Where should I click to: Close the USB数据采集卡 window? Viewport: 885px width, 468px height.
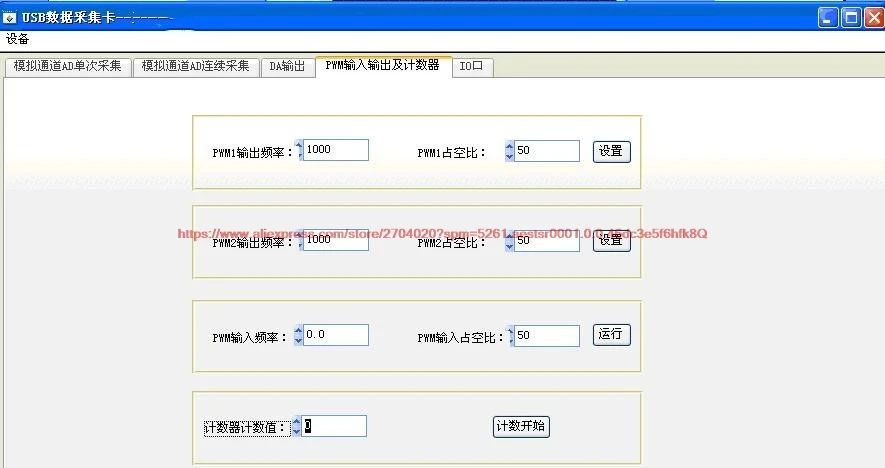tap(874, 18)
